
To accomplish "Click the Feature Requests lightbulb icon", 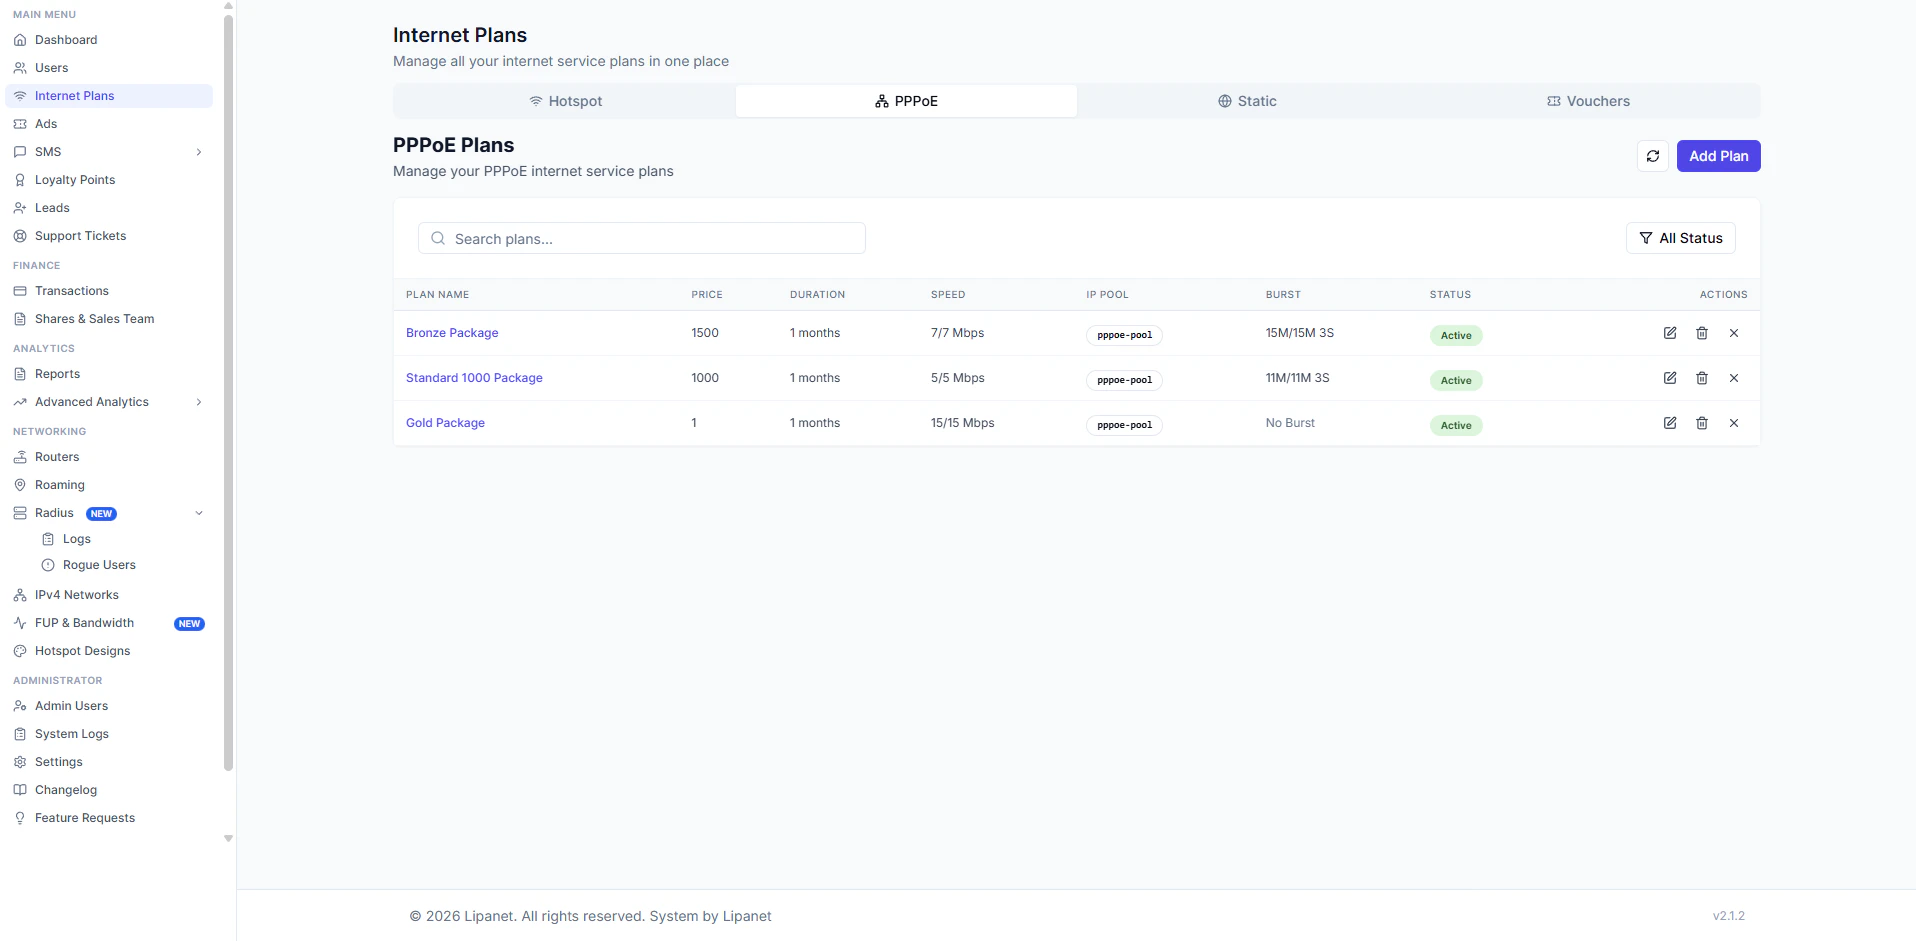I will click(x=20, y=818).
